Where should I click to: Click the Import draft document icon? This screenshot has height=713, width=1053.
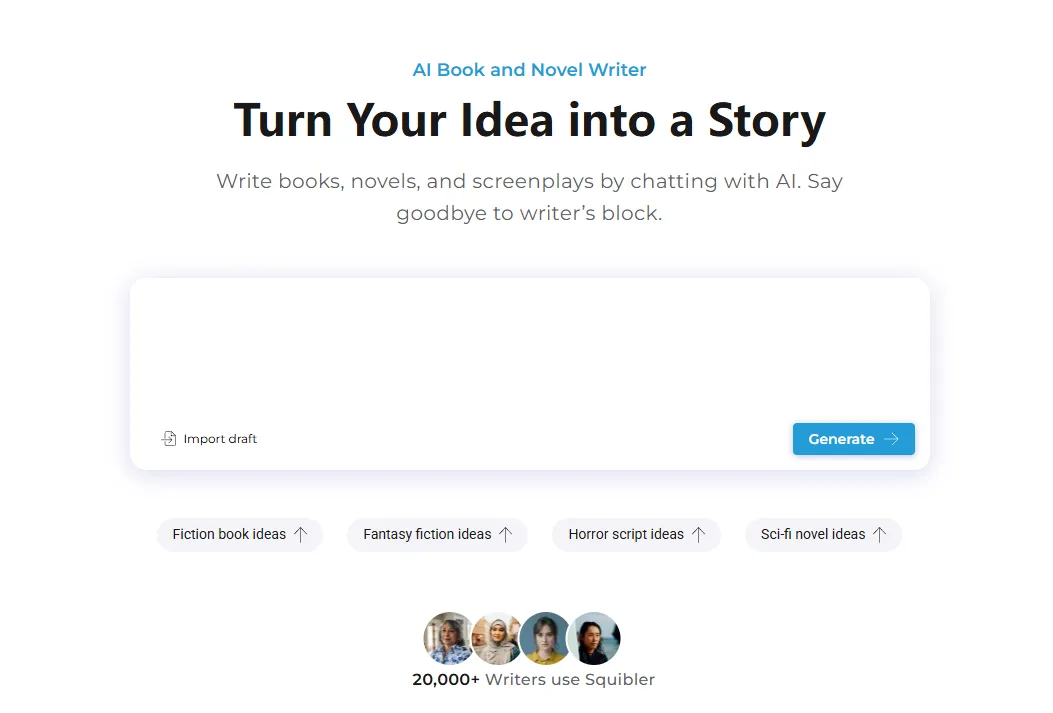(x=169, y=439)
